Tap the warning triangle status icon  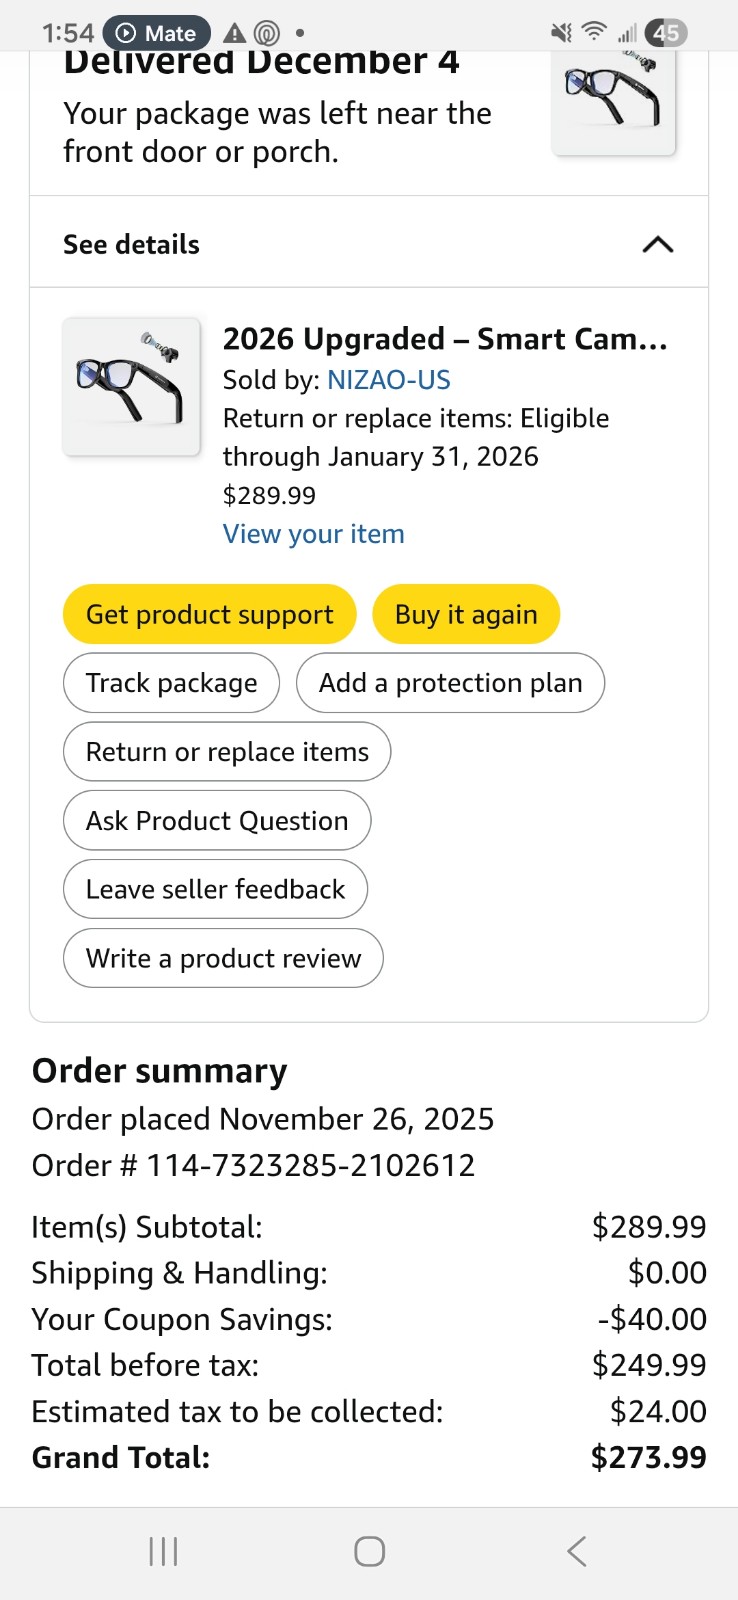click(235, 33)
